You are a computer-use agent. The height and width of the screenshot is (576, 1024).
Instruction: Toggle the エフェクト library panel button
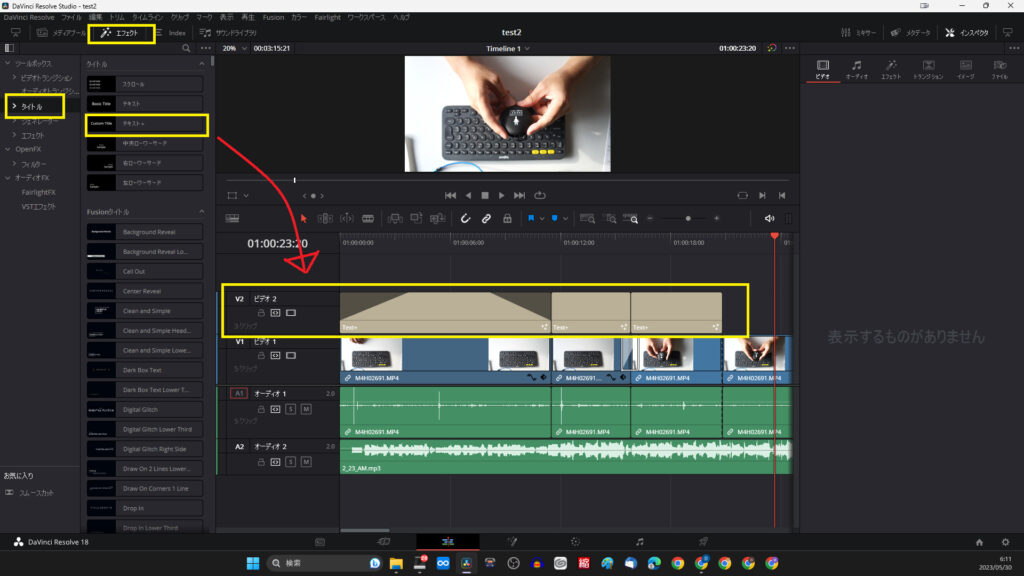point(120,33)
